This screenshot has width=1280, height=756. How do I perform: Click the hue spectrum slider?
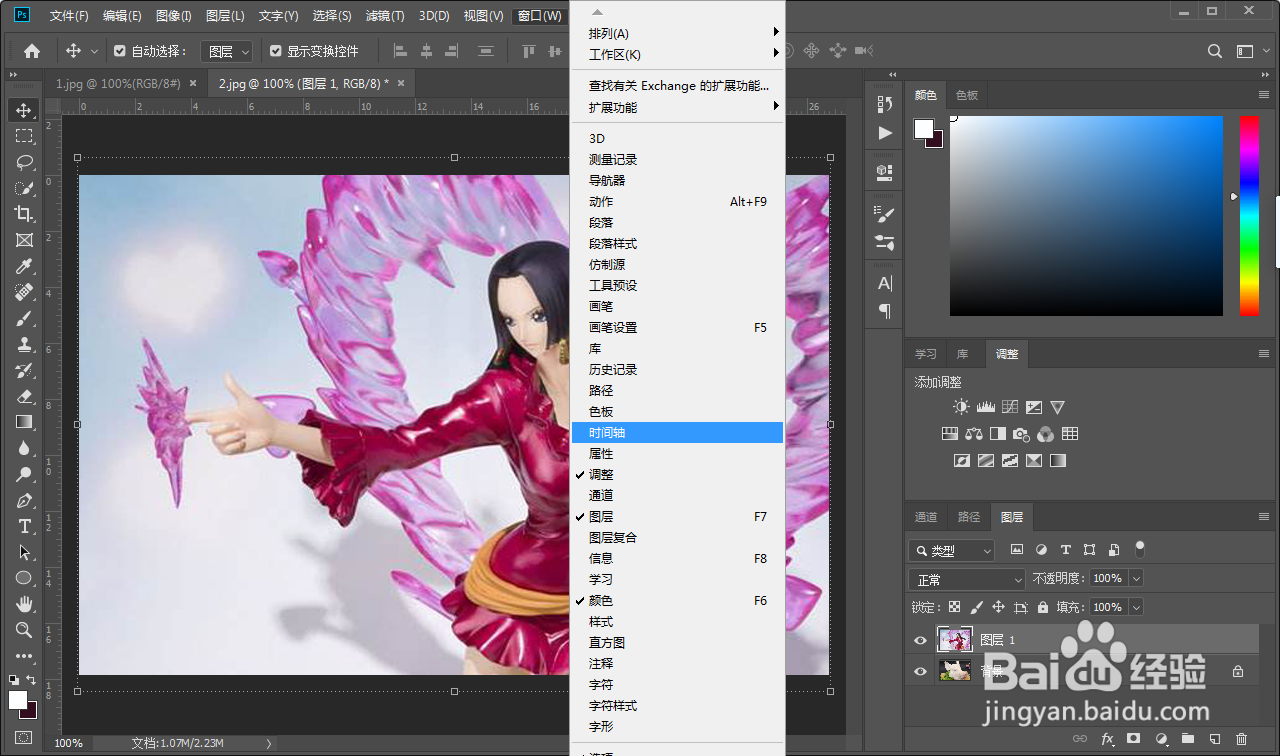click(1249, 215)
